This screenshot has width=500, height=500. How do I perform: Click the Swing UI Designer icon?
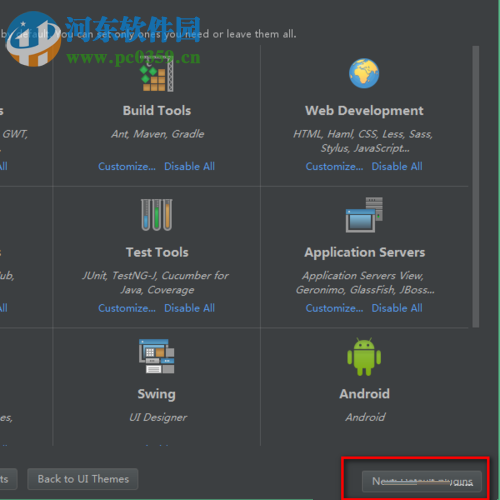(157, 356)
